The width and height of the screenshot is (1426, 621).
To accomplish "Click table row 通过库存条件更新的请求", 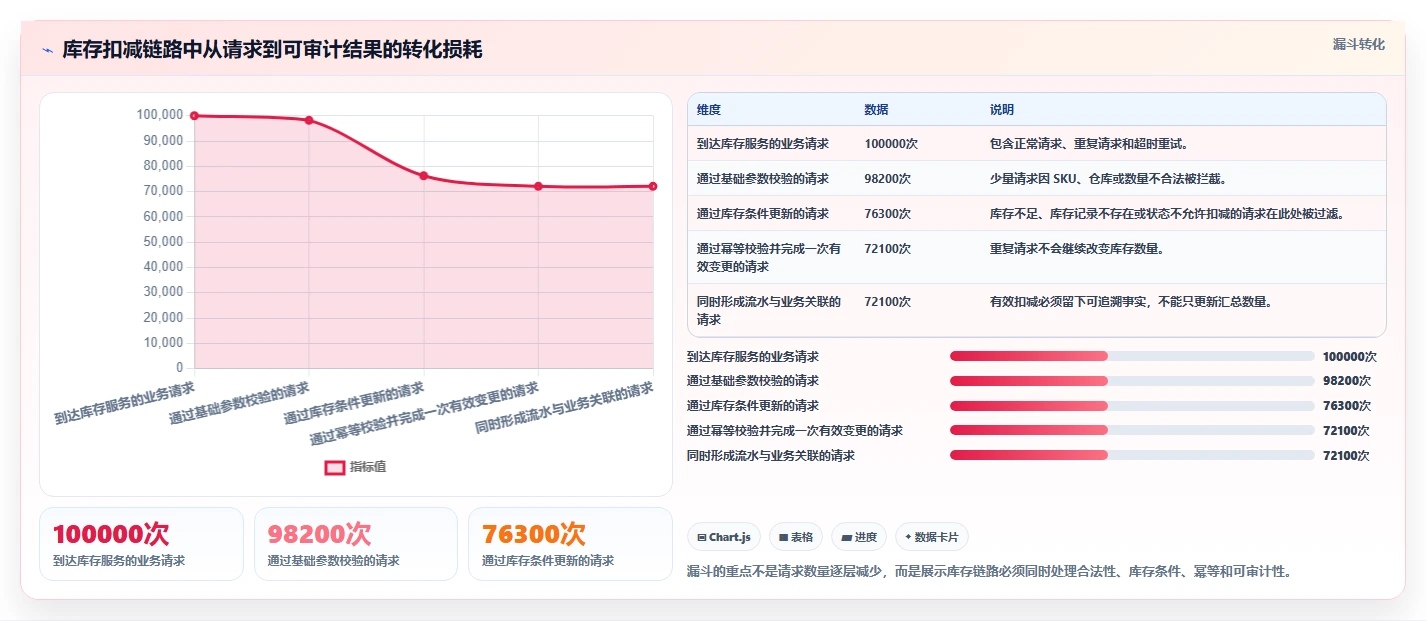I will coord(1037,214).
